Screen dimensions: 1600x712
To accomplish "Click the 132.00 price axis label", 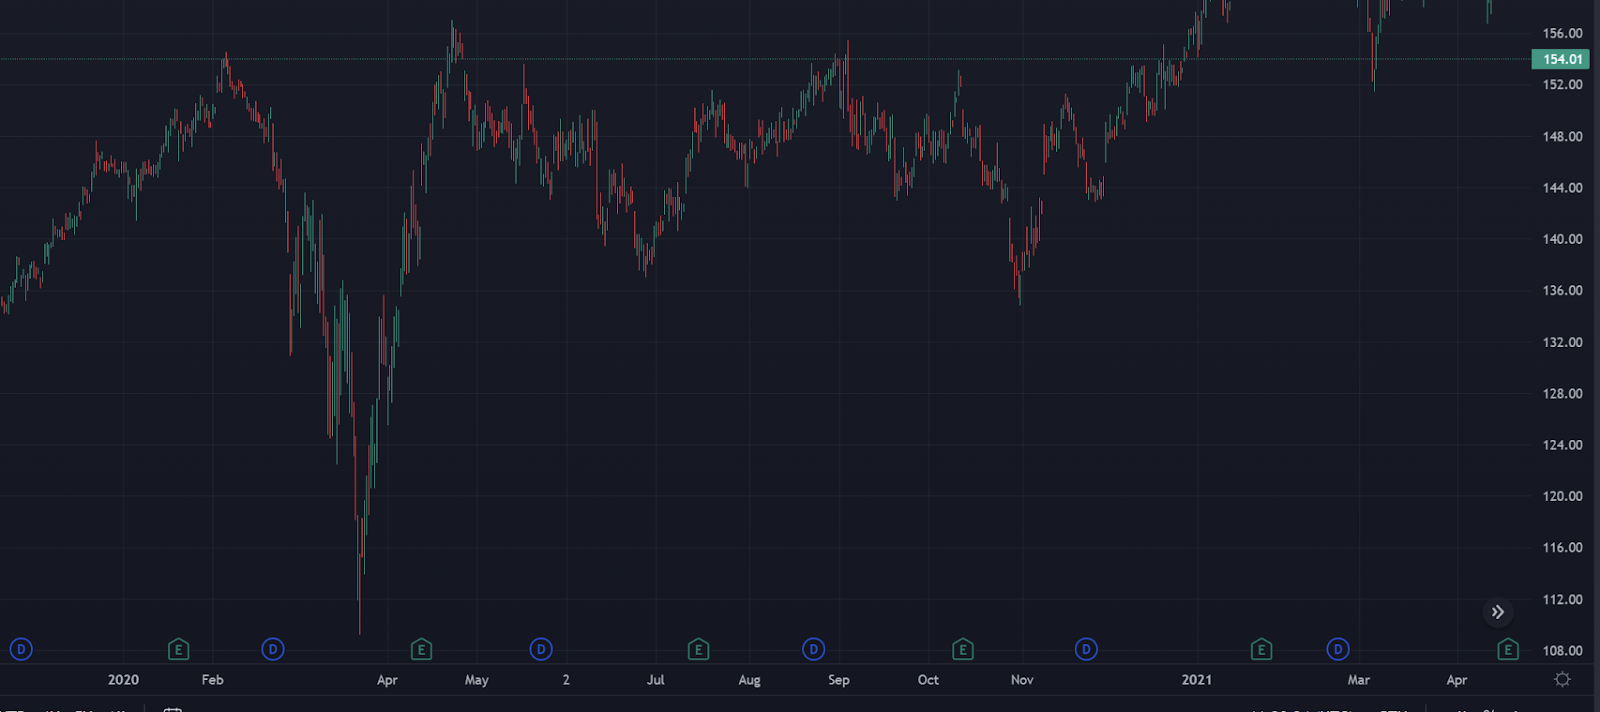I will 1562,342.
